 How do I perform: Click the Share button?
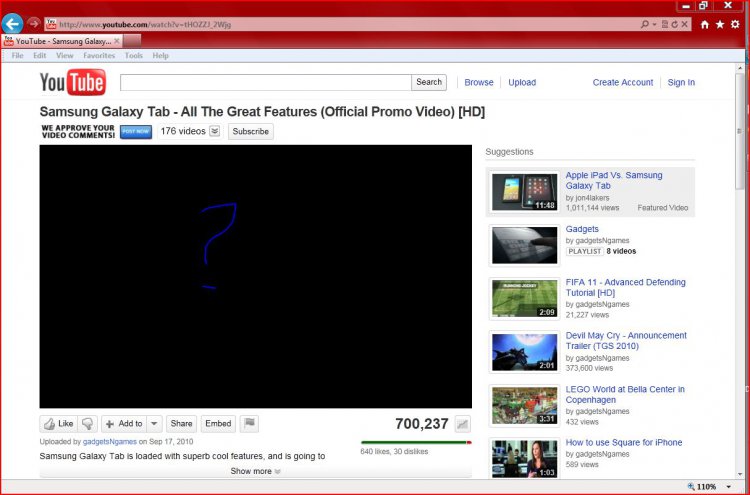point(181,424)
